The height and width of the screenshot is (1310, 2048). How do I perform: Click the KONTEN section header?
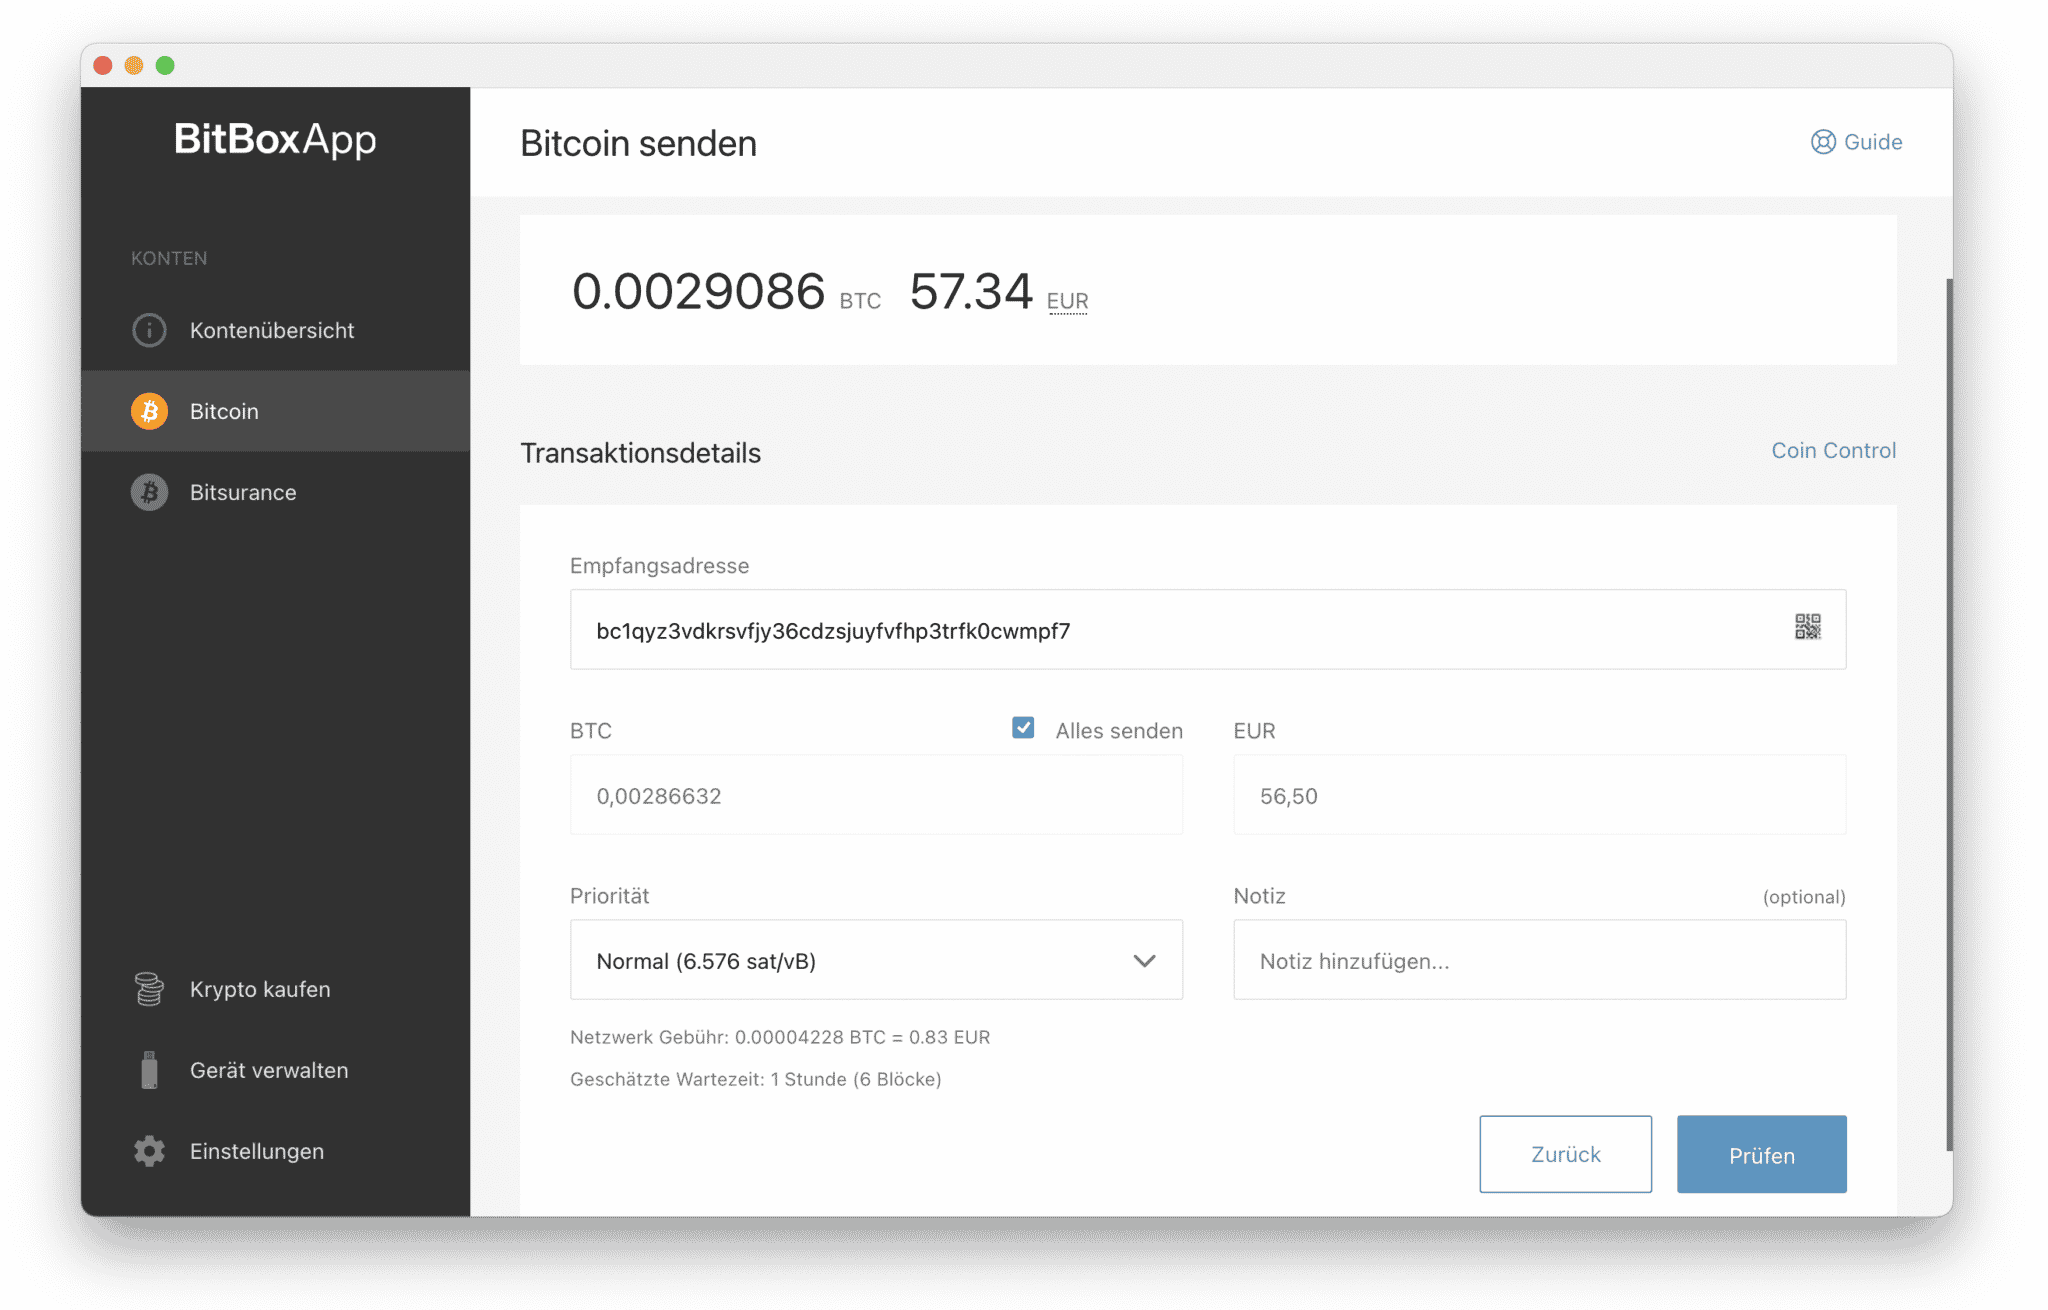point(169,258)
